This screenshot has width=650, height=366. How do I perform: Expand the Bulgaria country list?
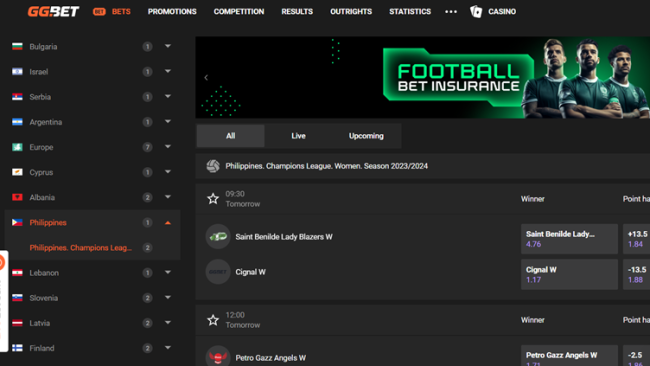[x=168, y=46]
